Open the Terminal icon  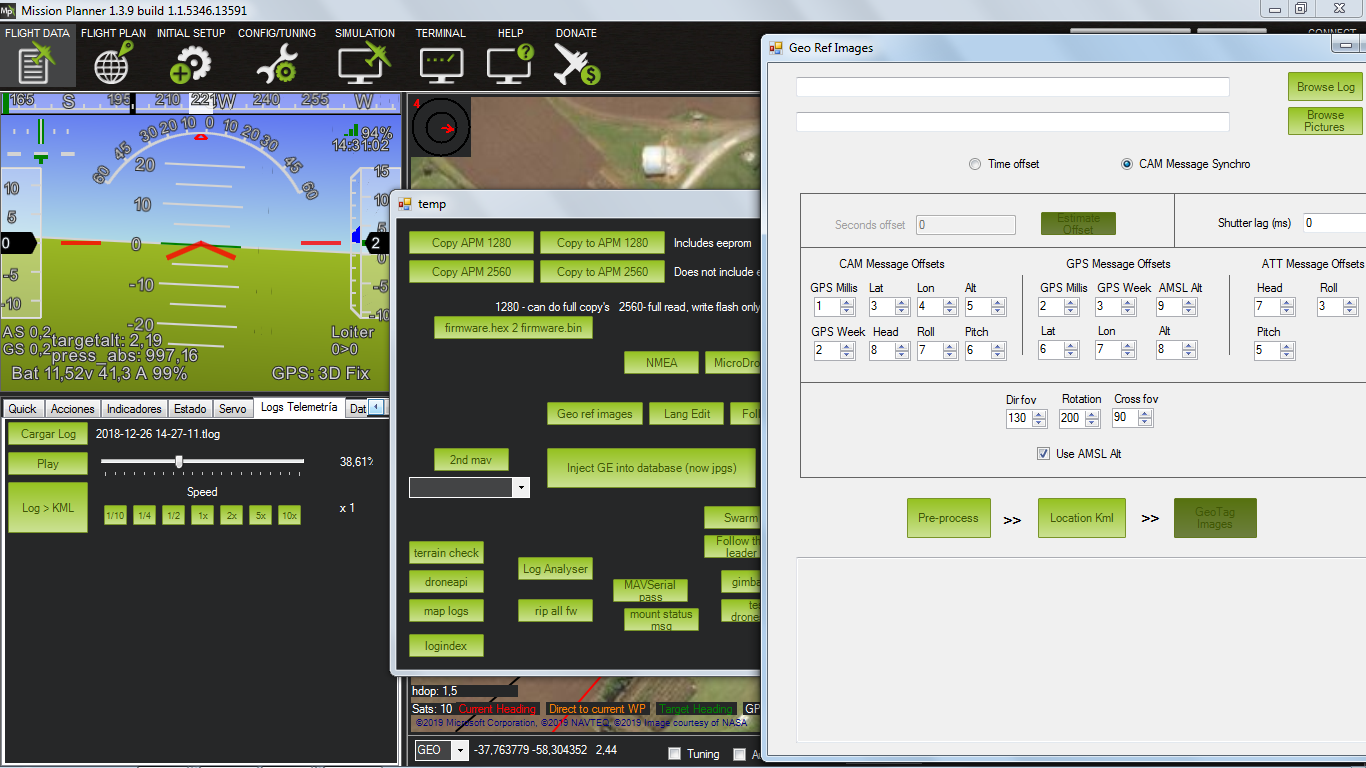[x=440, y=64]
